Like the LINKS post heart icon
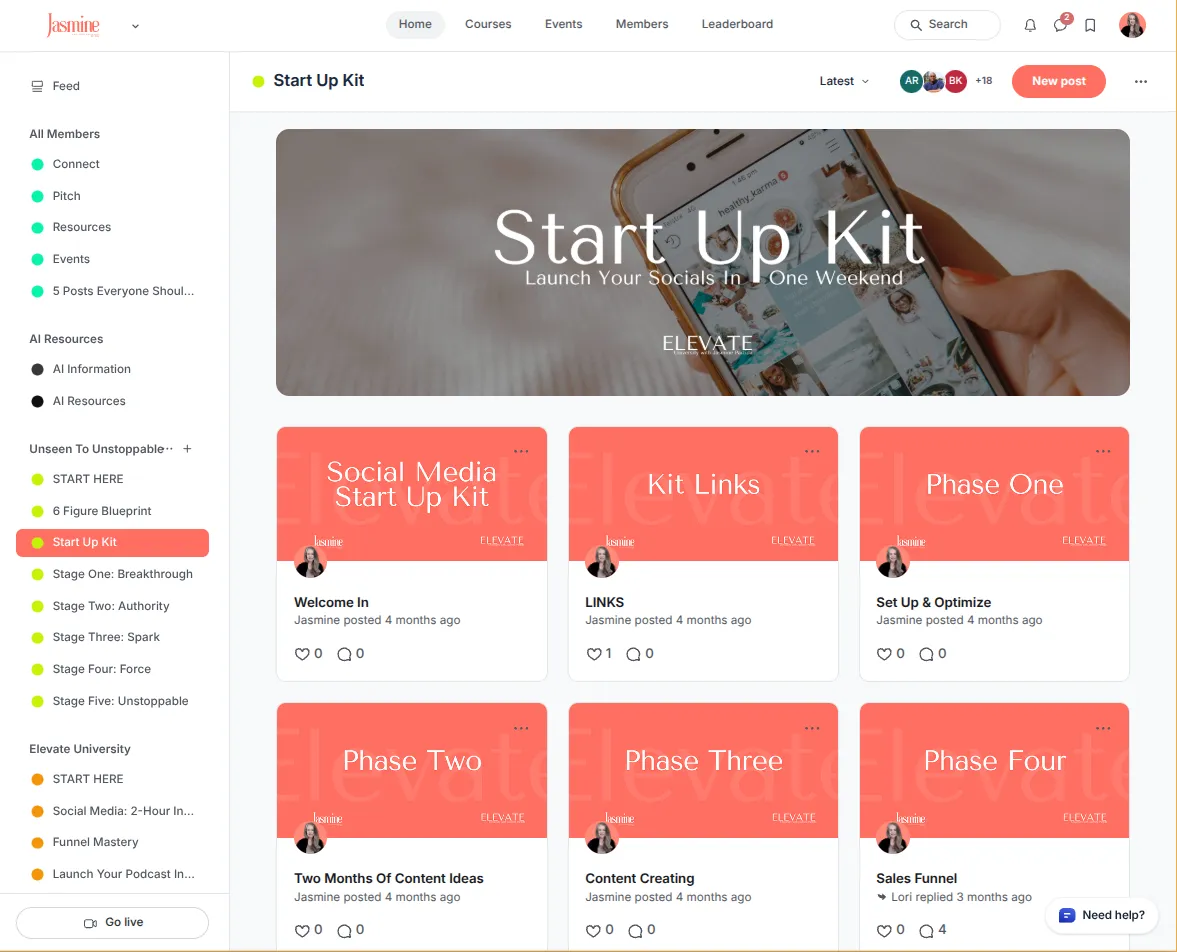The width and height of the screenshot is (1177, 952). click(594, 654)
